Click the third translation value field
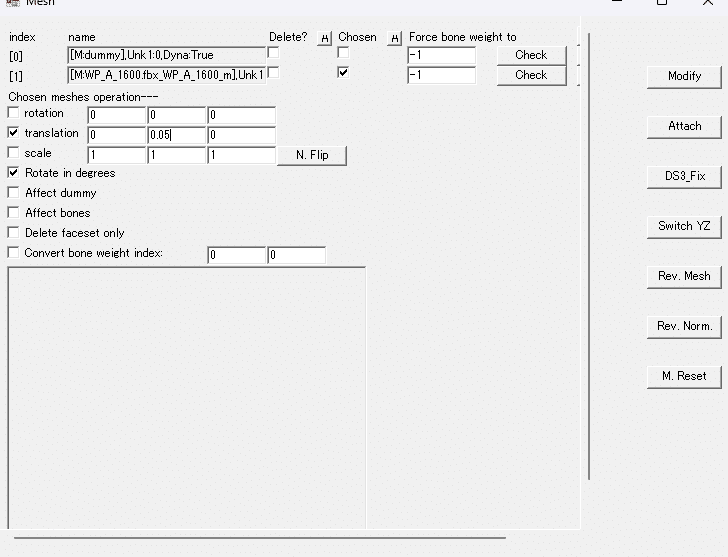Image resolution: width=728 pixels, height=557 pixels. click(x=242, y=135)
